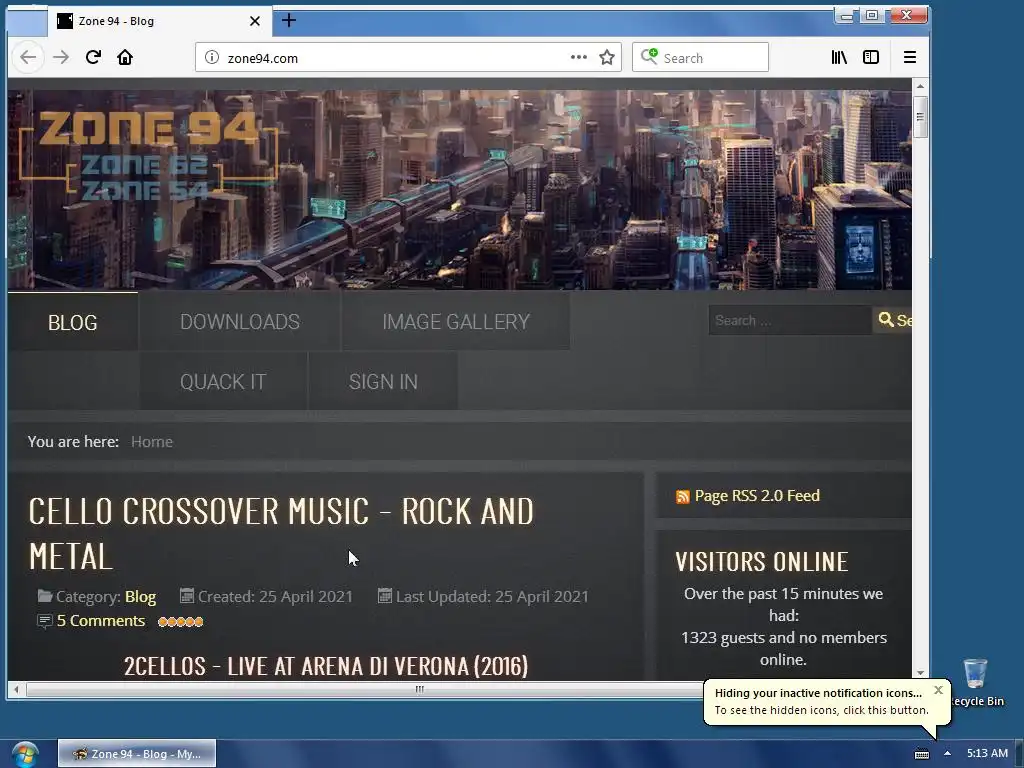Click the Created 25 April 2021 date
This screenshot has height=768, width=1024.
275,597
